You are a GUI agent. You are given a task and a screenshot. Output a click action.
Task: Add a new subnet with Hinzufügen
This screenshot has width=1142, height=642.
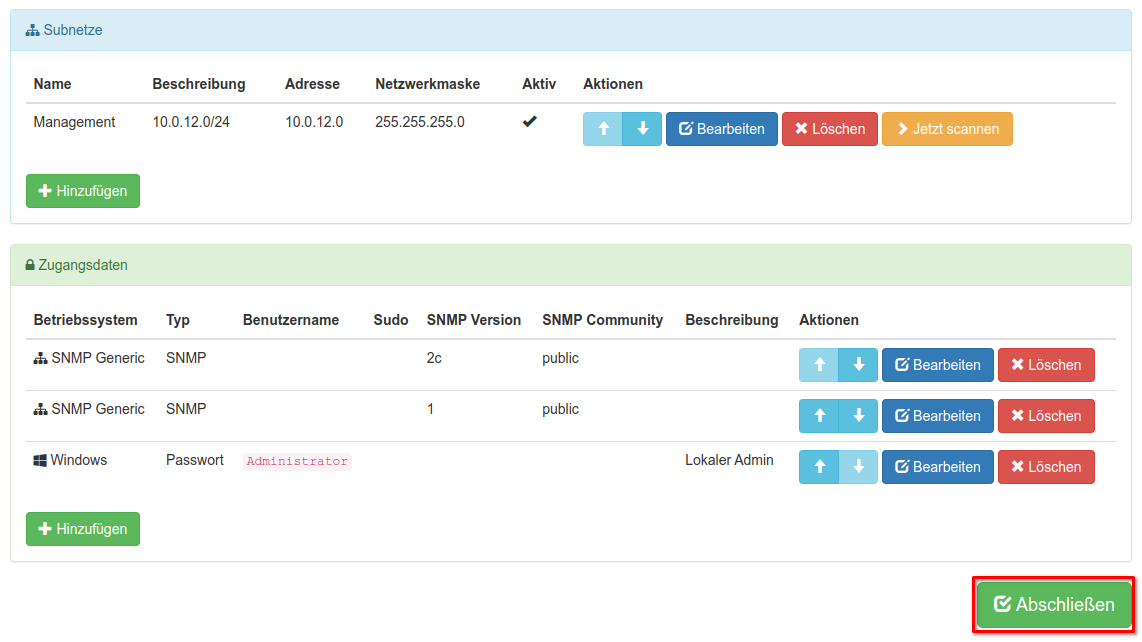83,191
